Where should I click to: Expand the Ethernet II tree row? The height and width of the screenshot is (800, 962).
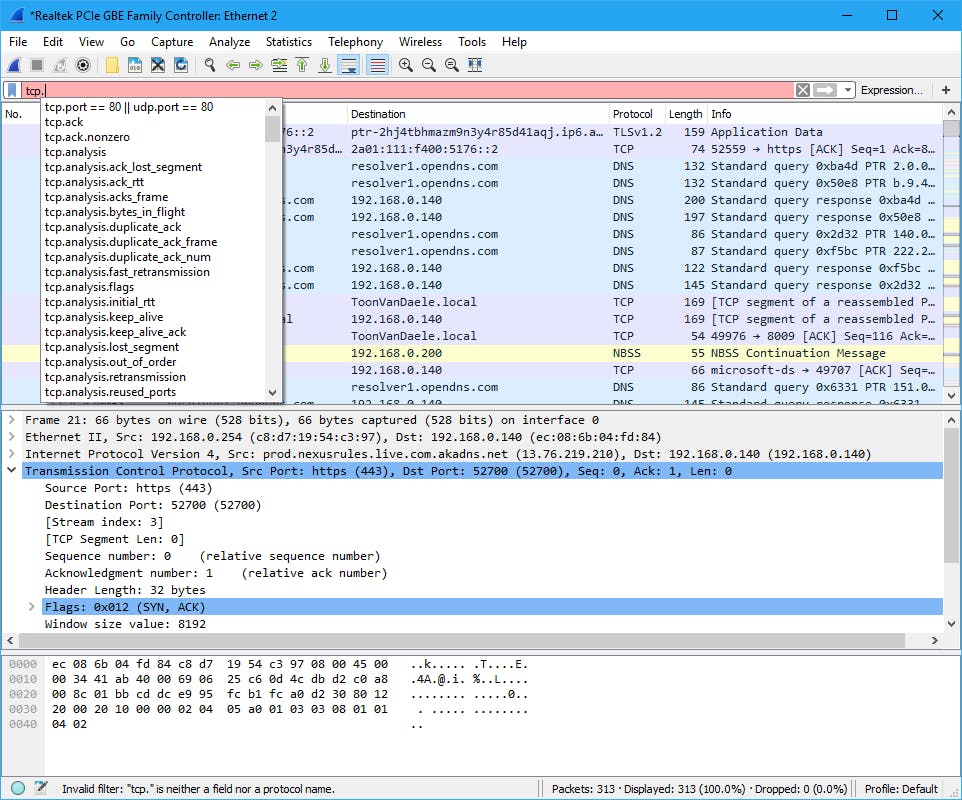click(x=12, y=437)
